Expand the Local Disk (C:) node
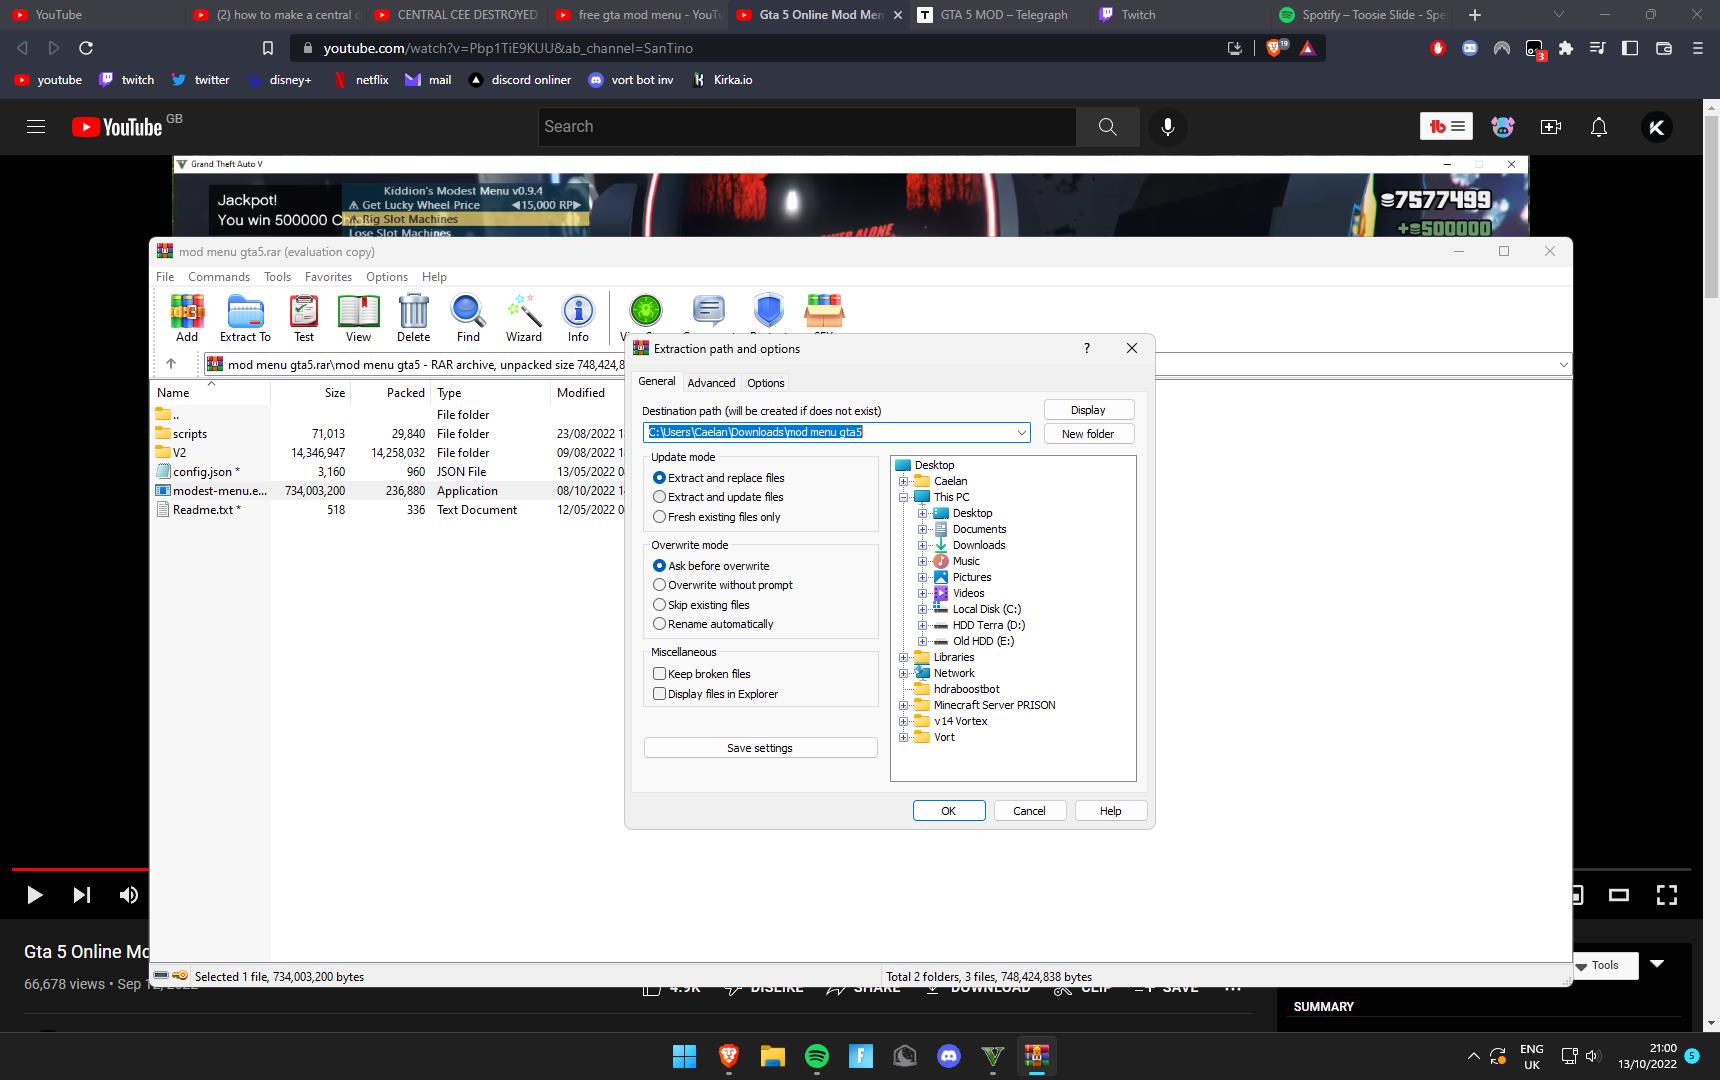 click(x=922, y=609)
